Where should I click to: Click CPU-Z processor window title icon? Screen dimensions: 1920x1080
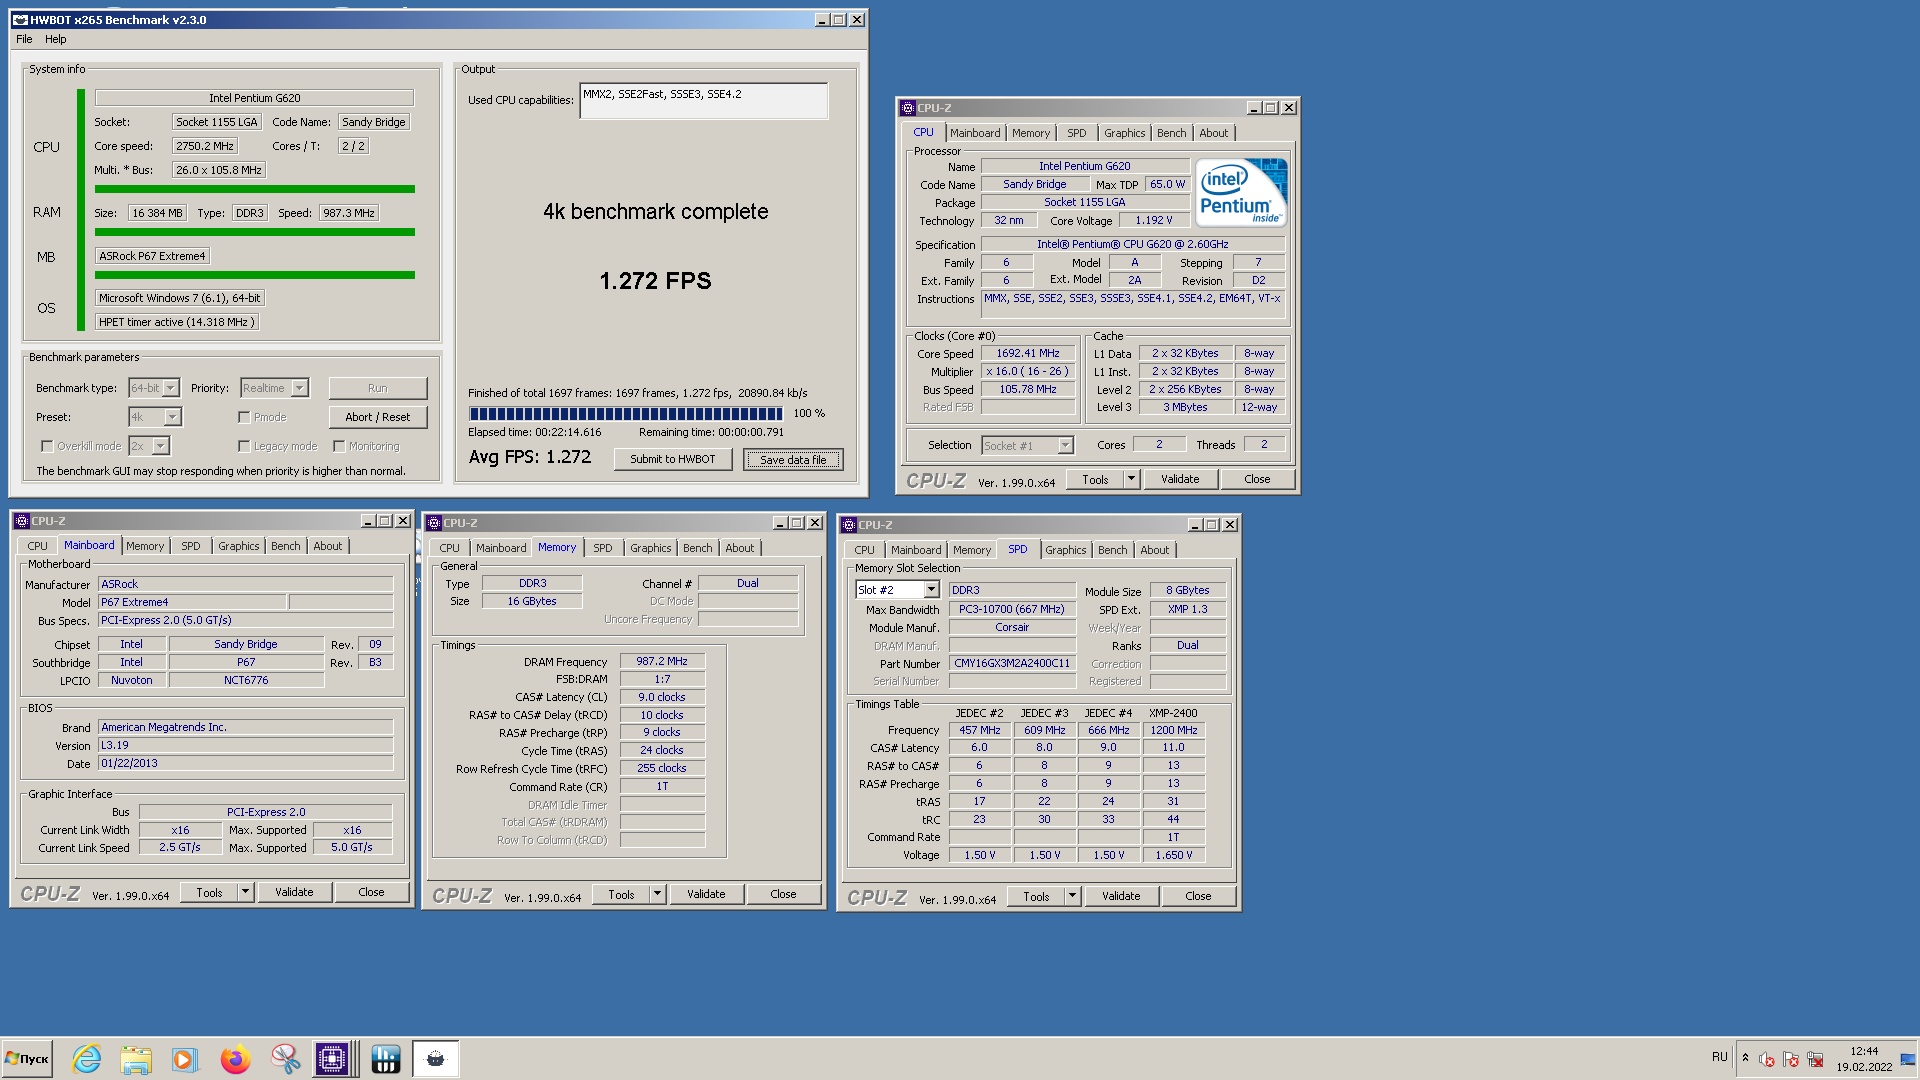click(x=907, y=108)
